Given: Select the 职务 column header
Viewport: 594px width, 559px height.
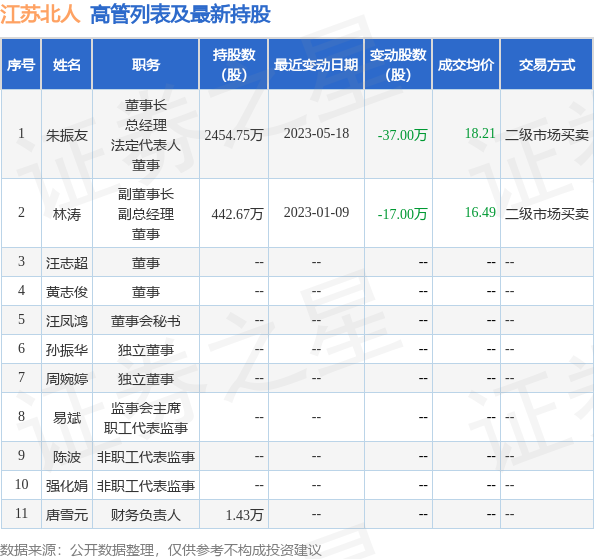Looking at the screenshot, I should (x=146, y=65).
